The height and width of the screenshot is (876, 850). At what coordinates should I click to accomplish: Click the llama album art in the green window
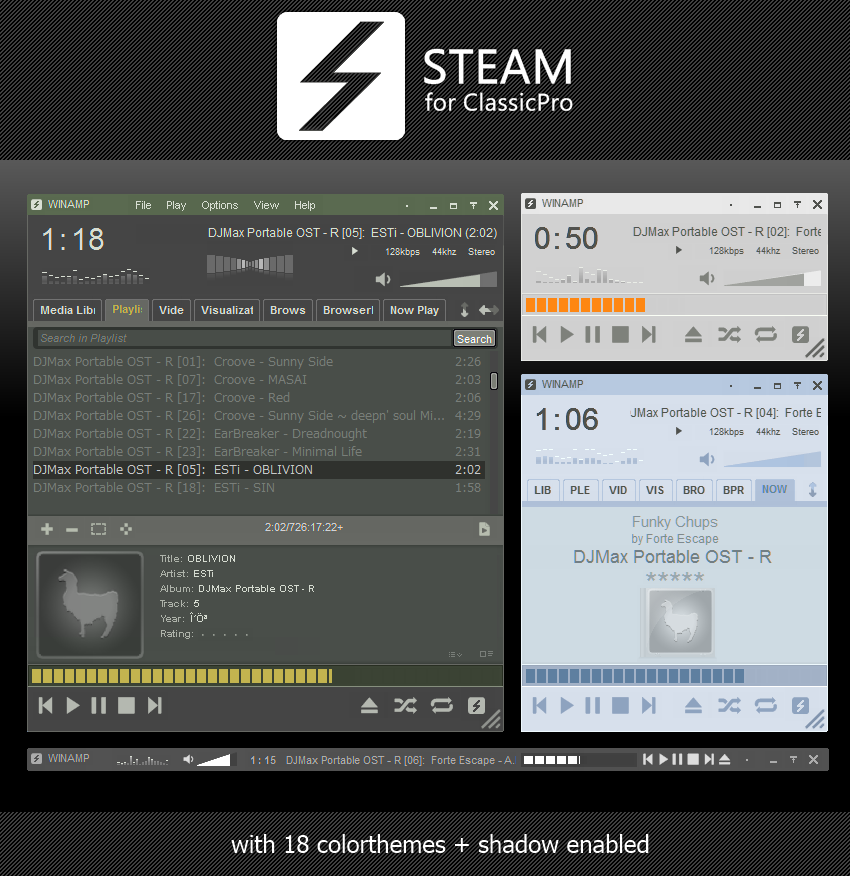(x=90, y=604)
